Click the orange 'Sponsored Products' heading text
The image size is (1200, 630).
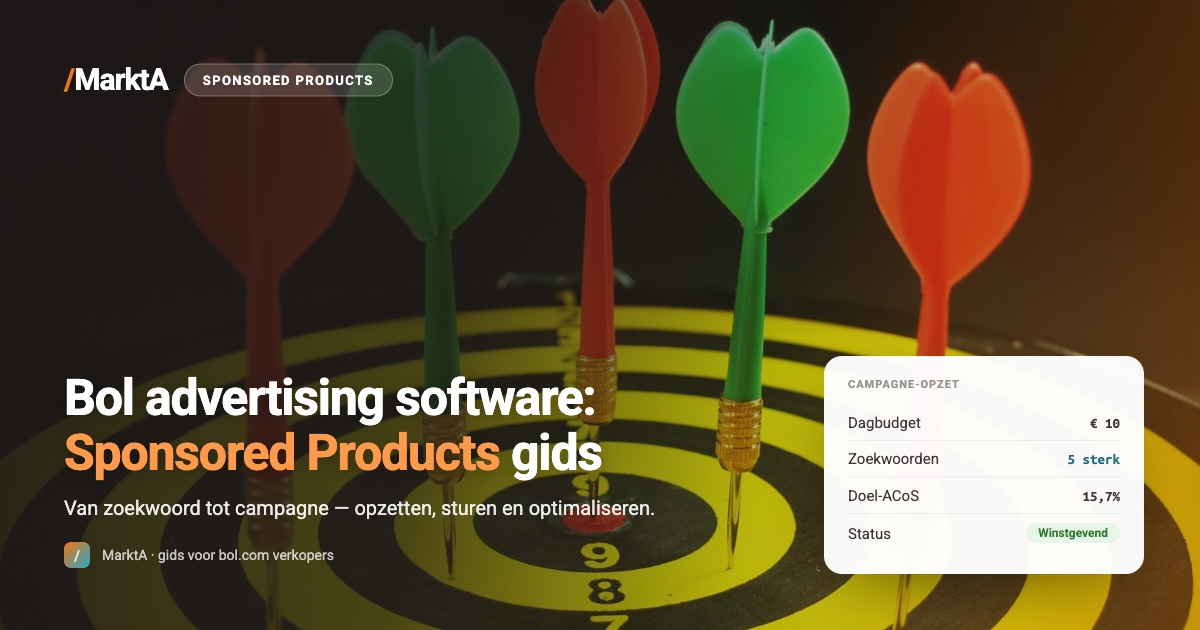282,453
